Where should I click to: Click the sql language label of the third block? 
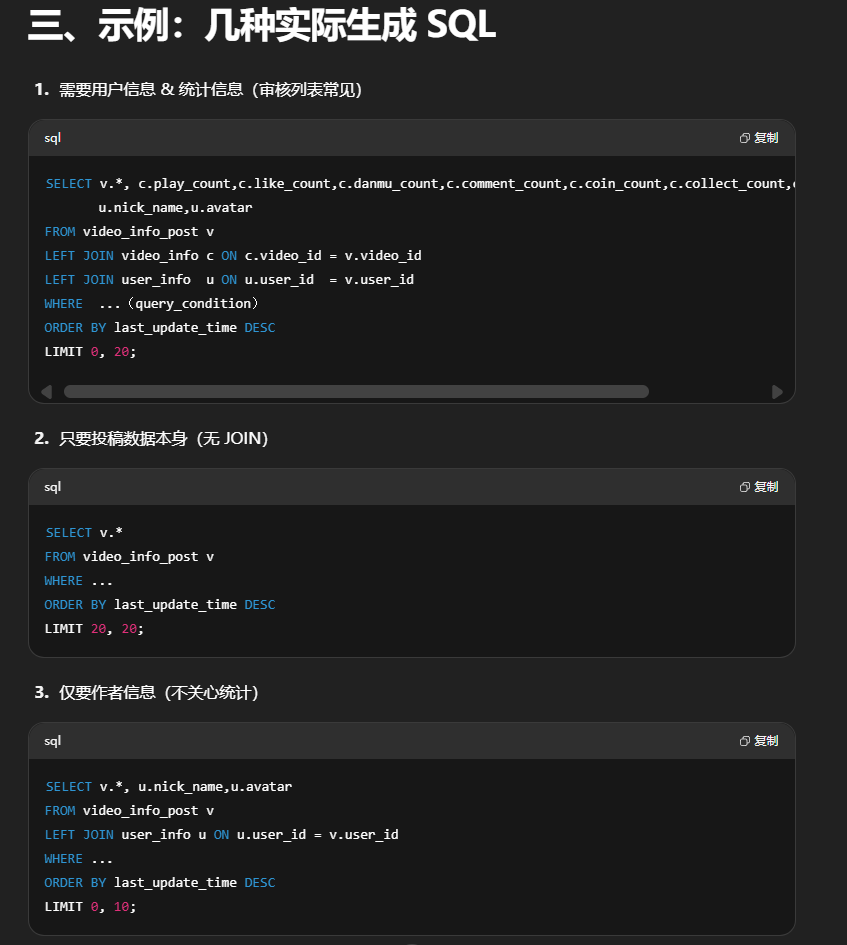[53, 741]
